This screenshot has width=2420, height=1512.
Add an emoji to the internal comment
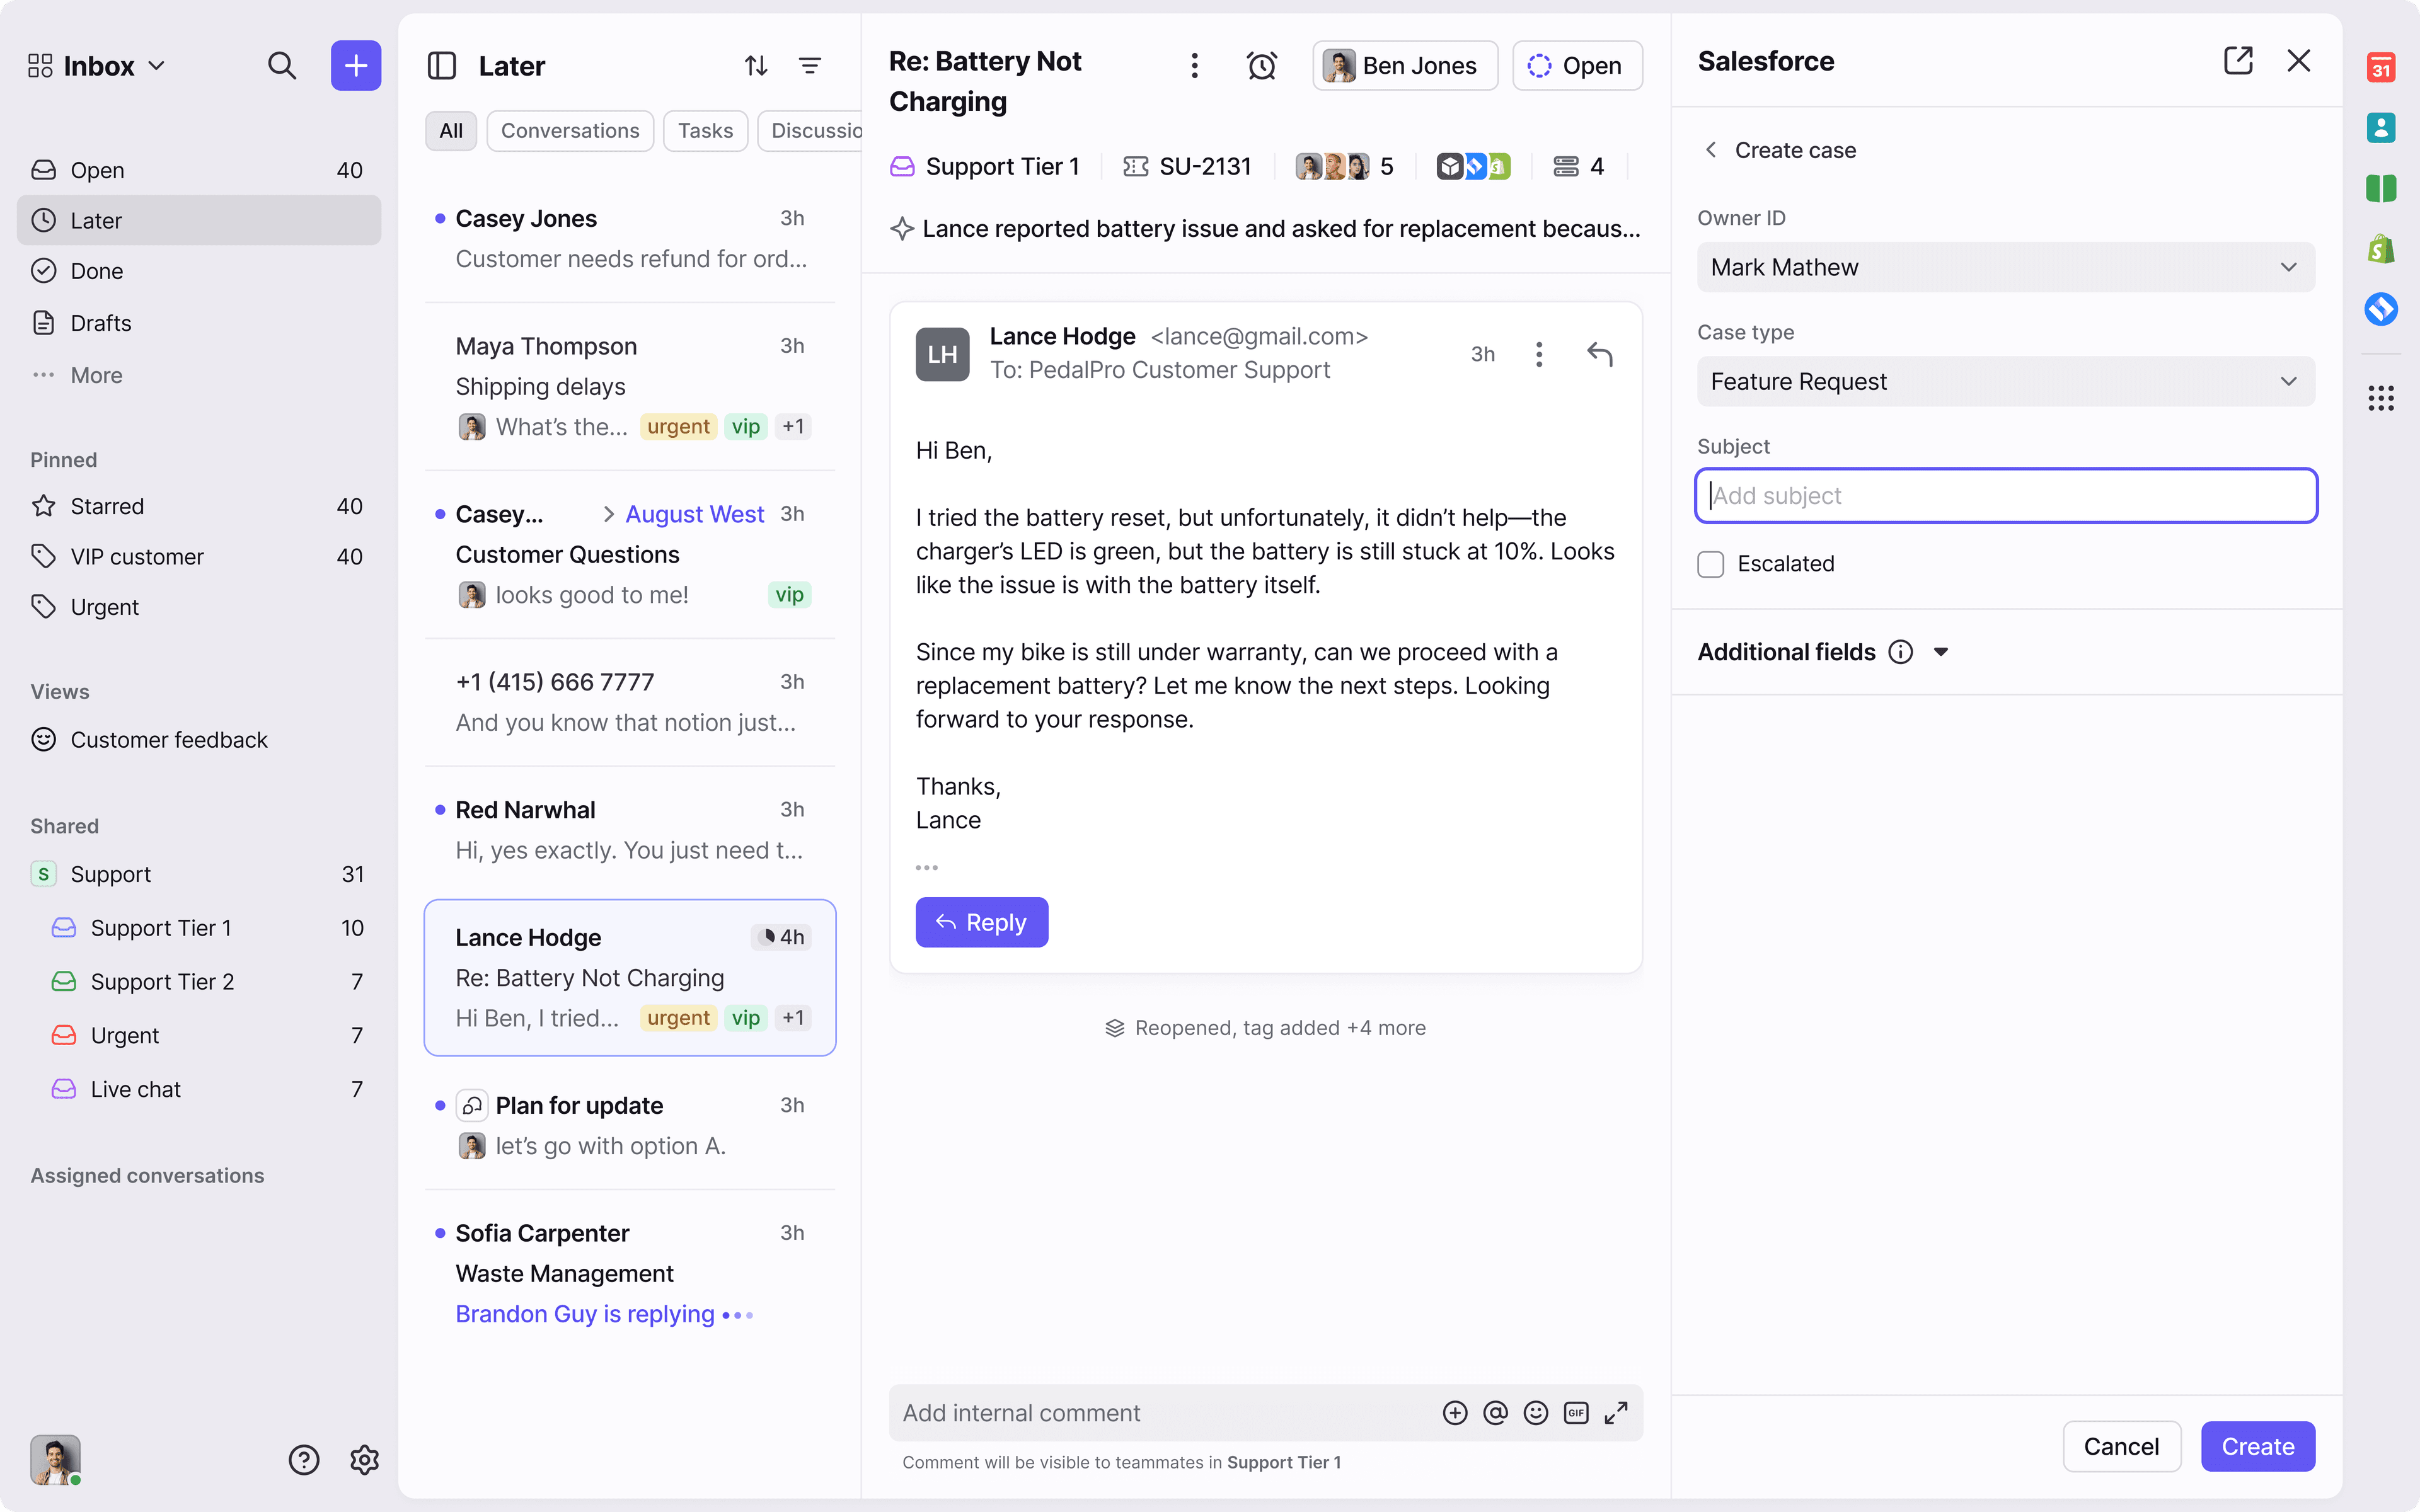pos(1535,1412)
